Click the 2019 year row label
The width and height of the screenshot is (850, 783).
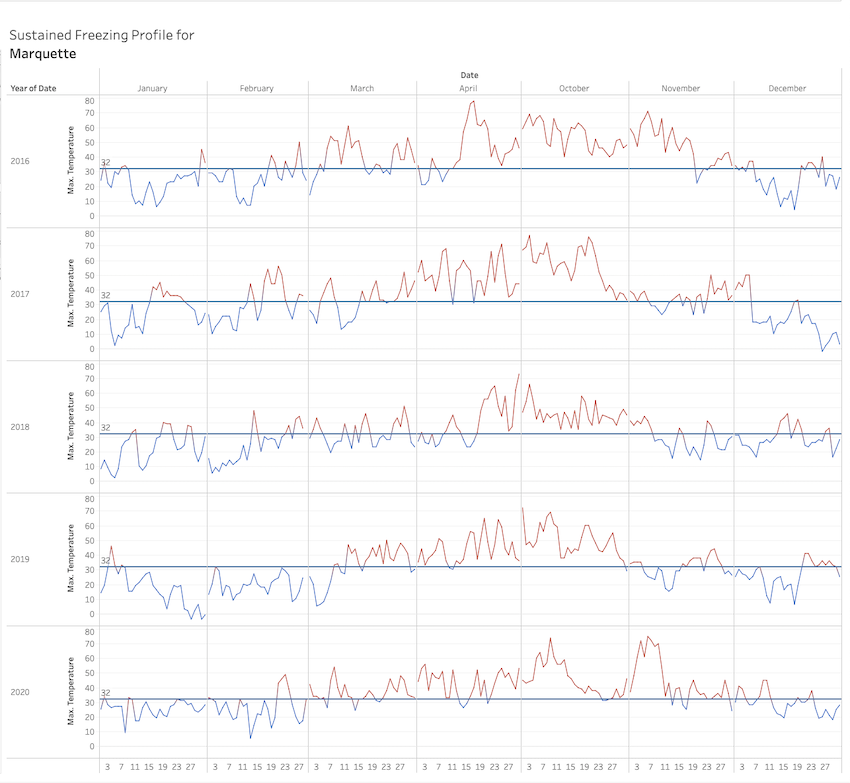pos(20,559)
